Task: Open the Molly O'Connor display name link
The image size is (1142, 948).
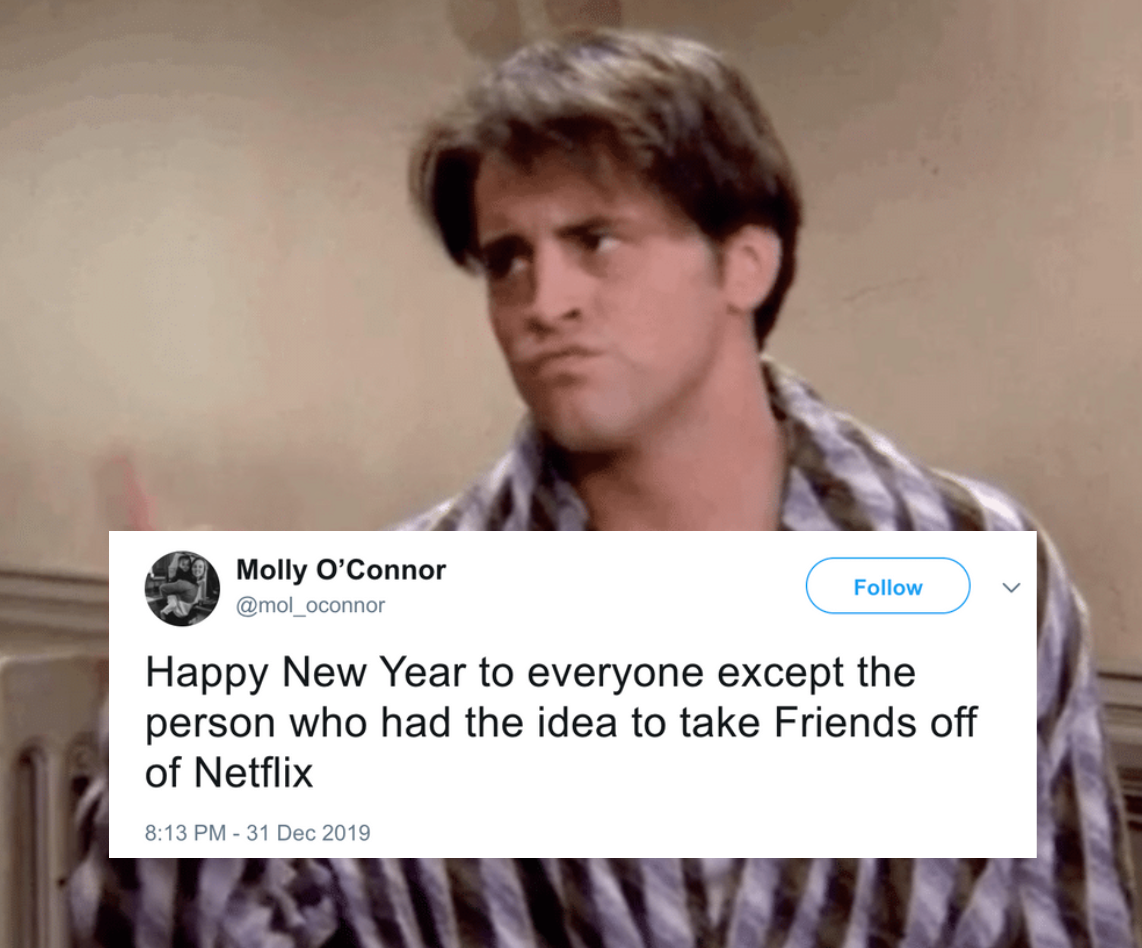Action: click(x=341, y=569)
